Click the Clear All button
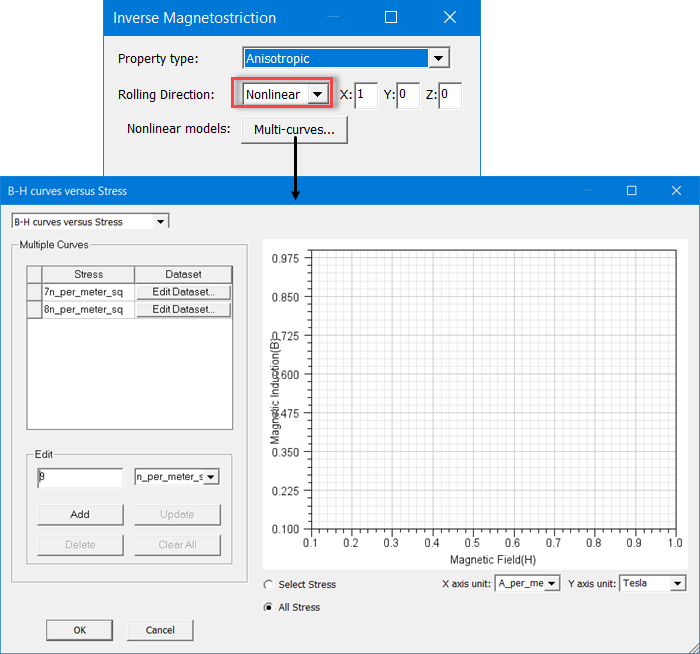Screen dimensions: 700x654 pos(177,545)
